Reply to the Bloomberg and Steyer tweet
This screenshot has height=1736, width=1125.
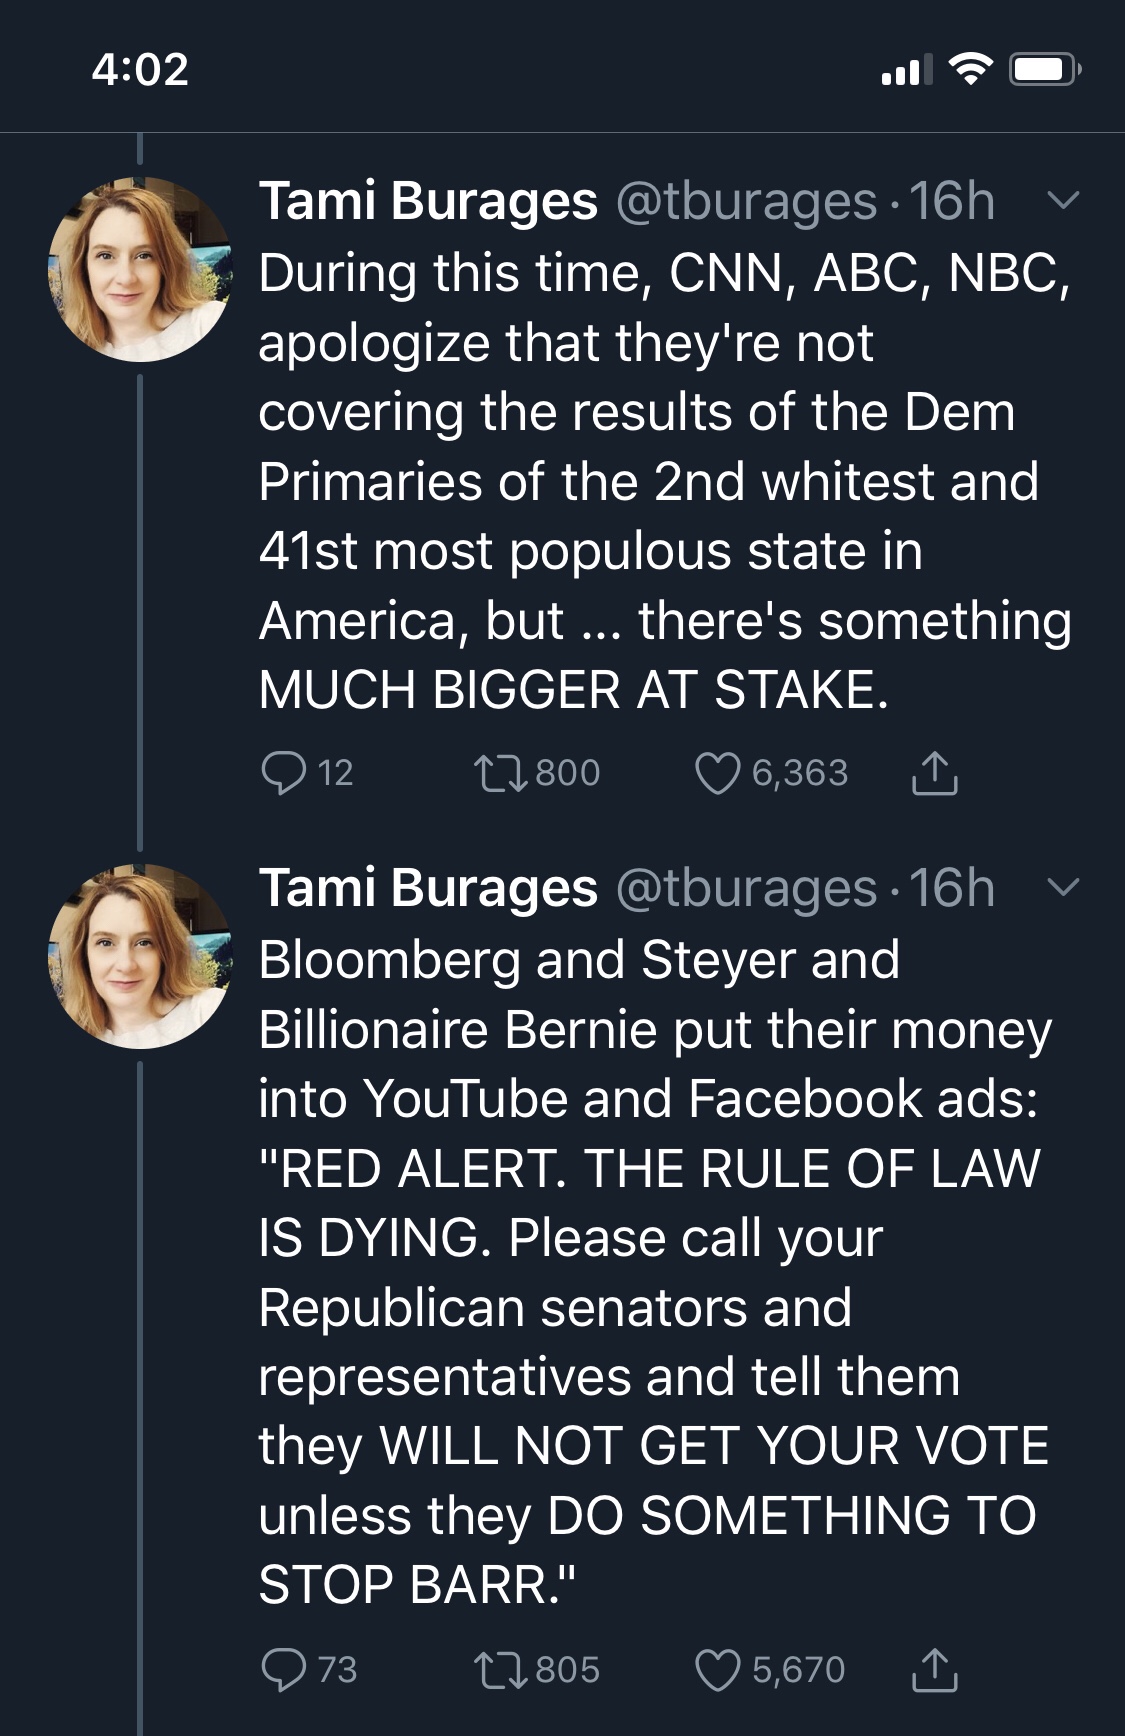pos(283,1669)
